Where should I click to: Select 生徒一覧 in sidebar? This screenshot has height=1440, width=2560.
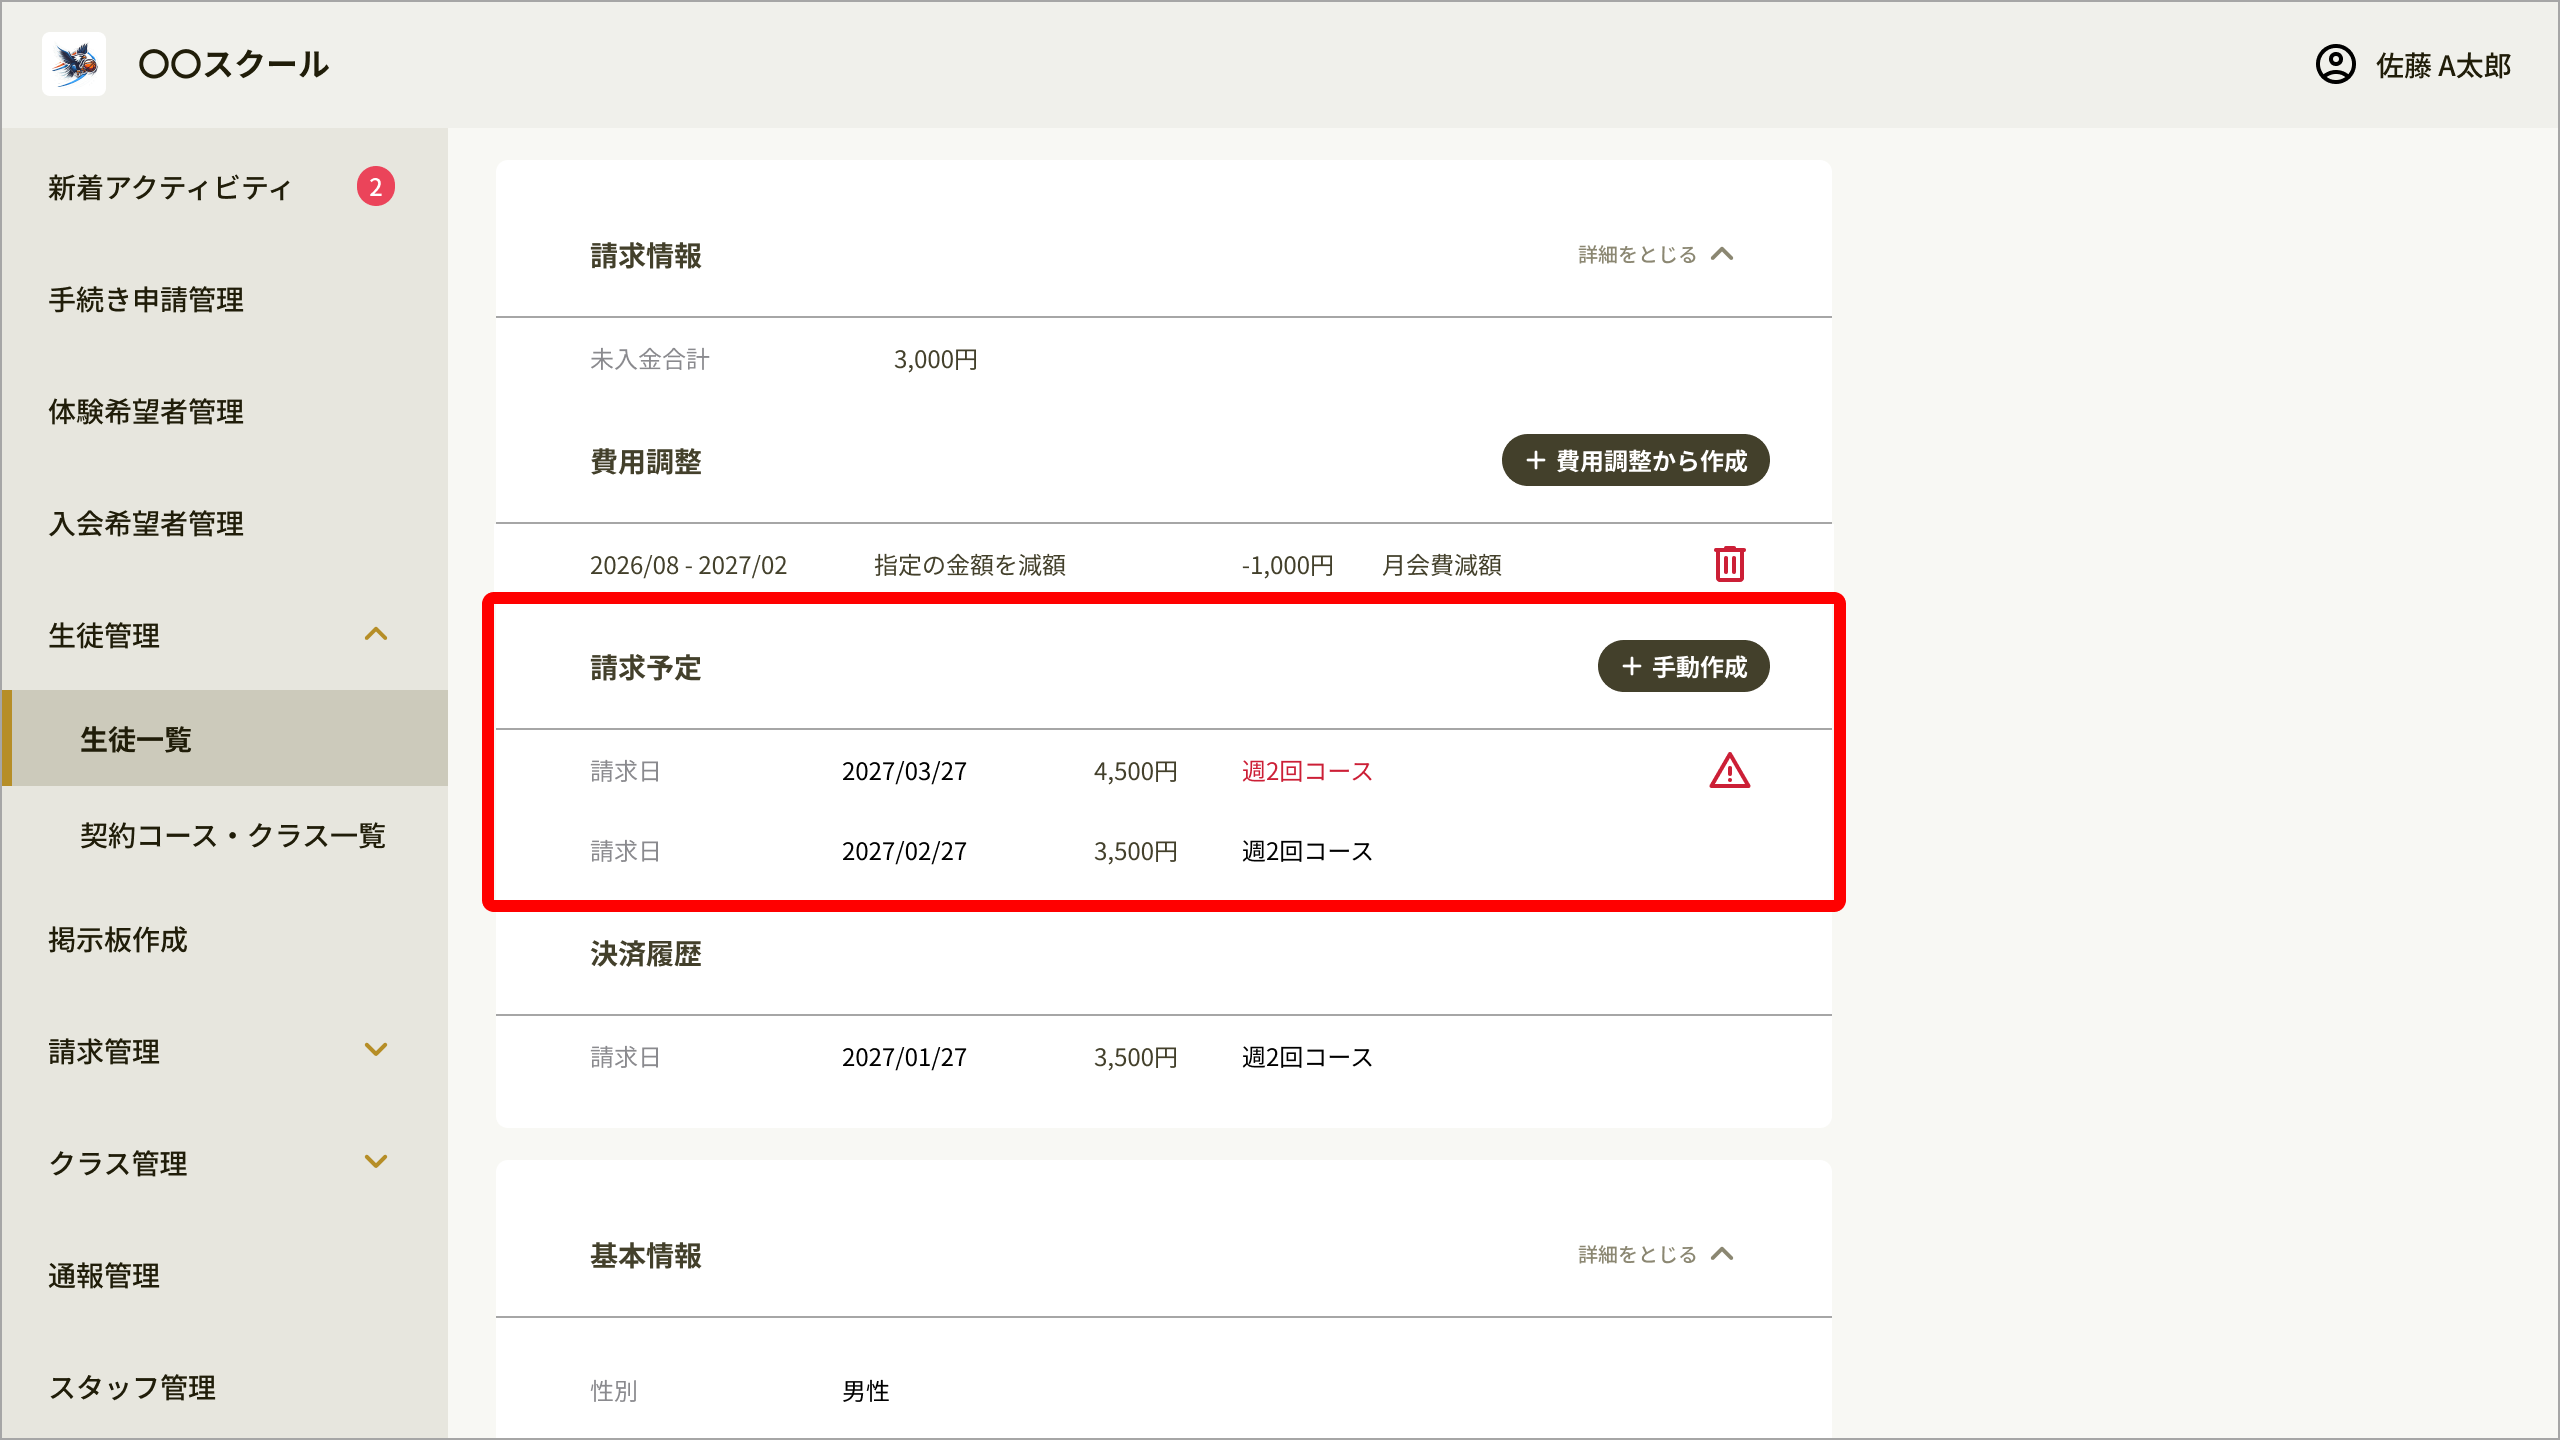[x=226, y=738]
